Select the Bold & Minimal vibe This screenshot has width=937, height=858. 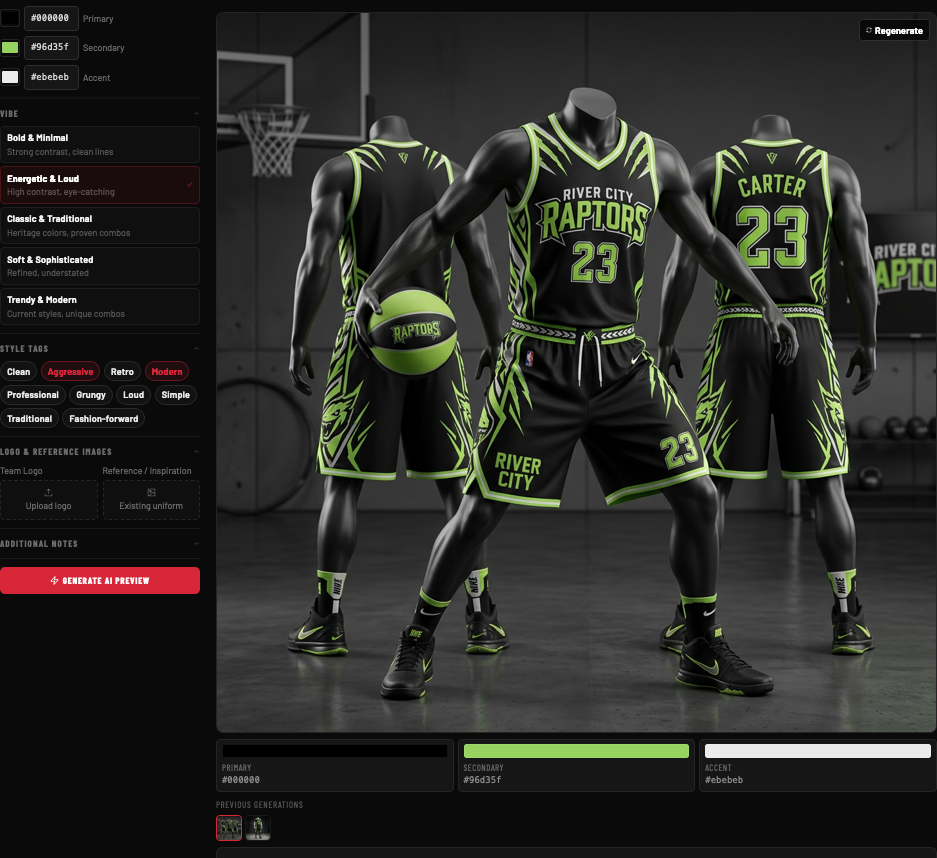[x=100, y=145]
